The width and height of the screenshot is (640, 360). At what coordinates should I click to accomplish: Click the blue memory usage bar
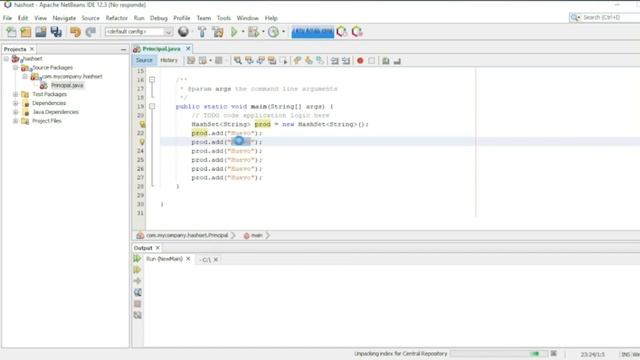point(313,31)
